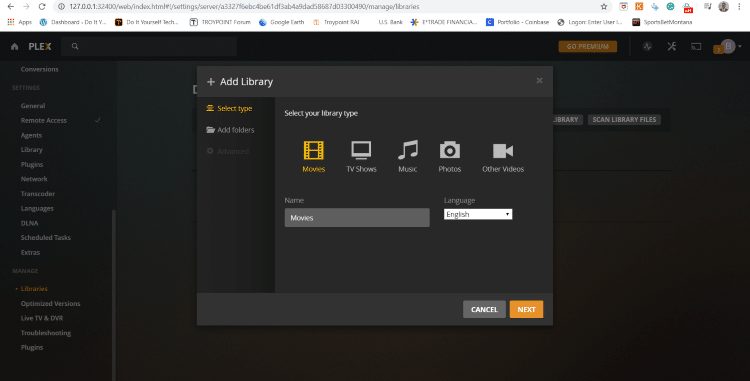Click the browser back arrow
The width and height of the screenshot is (750, 381).
click(11, 7)
